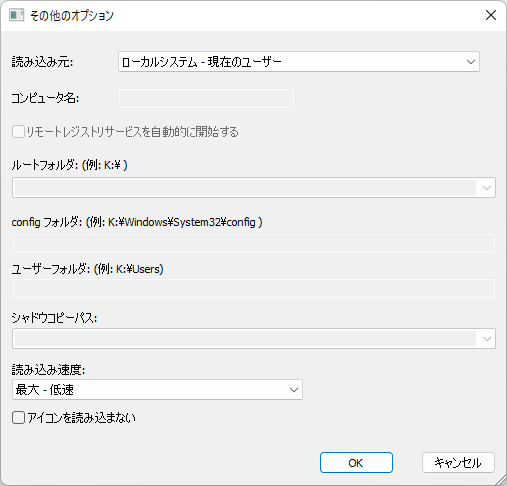Image resolution: width=507 pixels, height=486 pixels.
Task: Click the resize grip at dialog corner
Action: coord(501,479)
